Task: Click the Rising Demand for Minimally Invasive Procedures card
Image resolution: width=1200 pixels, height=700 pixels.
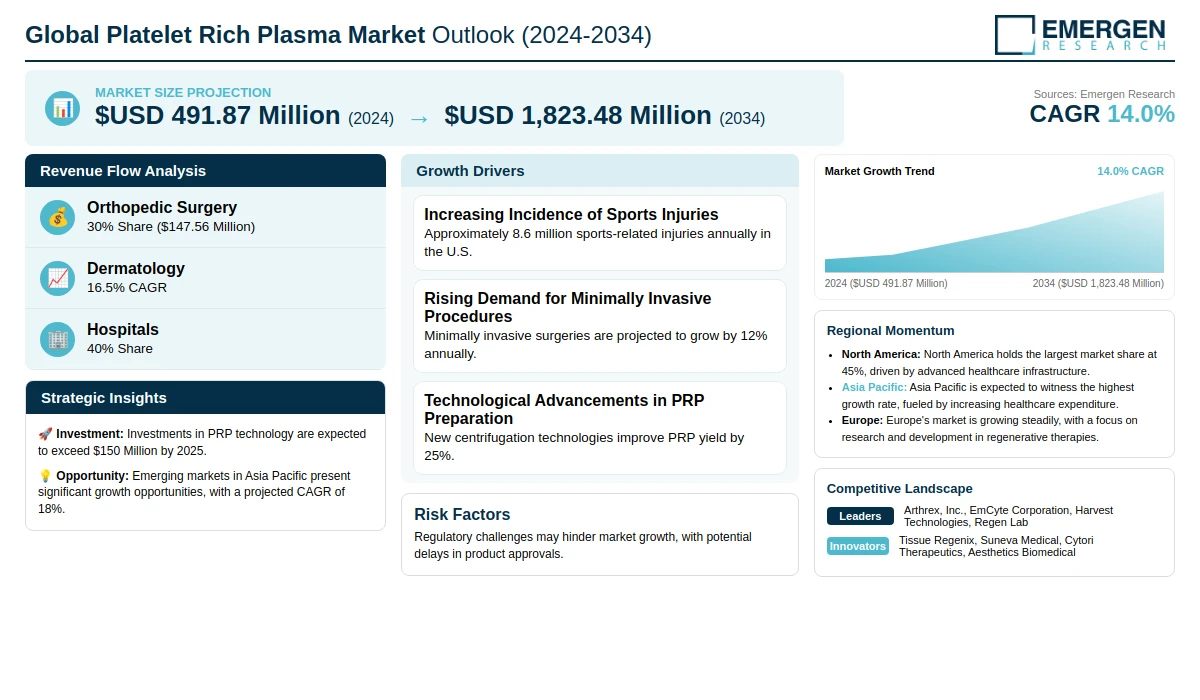Action: point(600,326)
